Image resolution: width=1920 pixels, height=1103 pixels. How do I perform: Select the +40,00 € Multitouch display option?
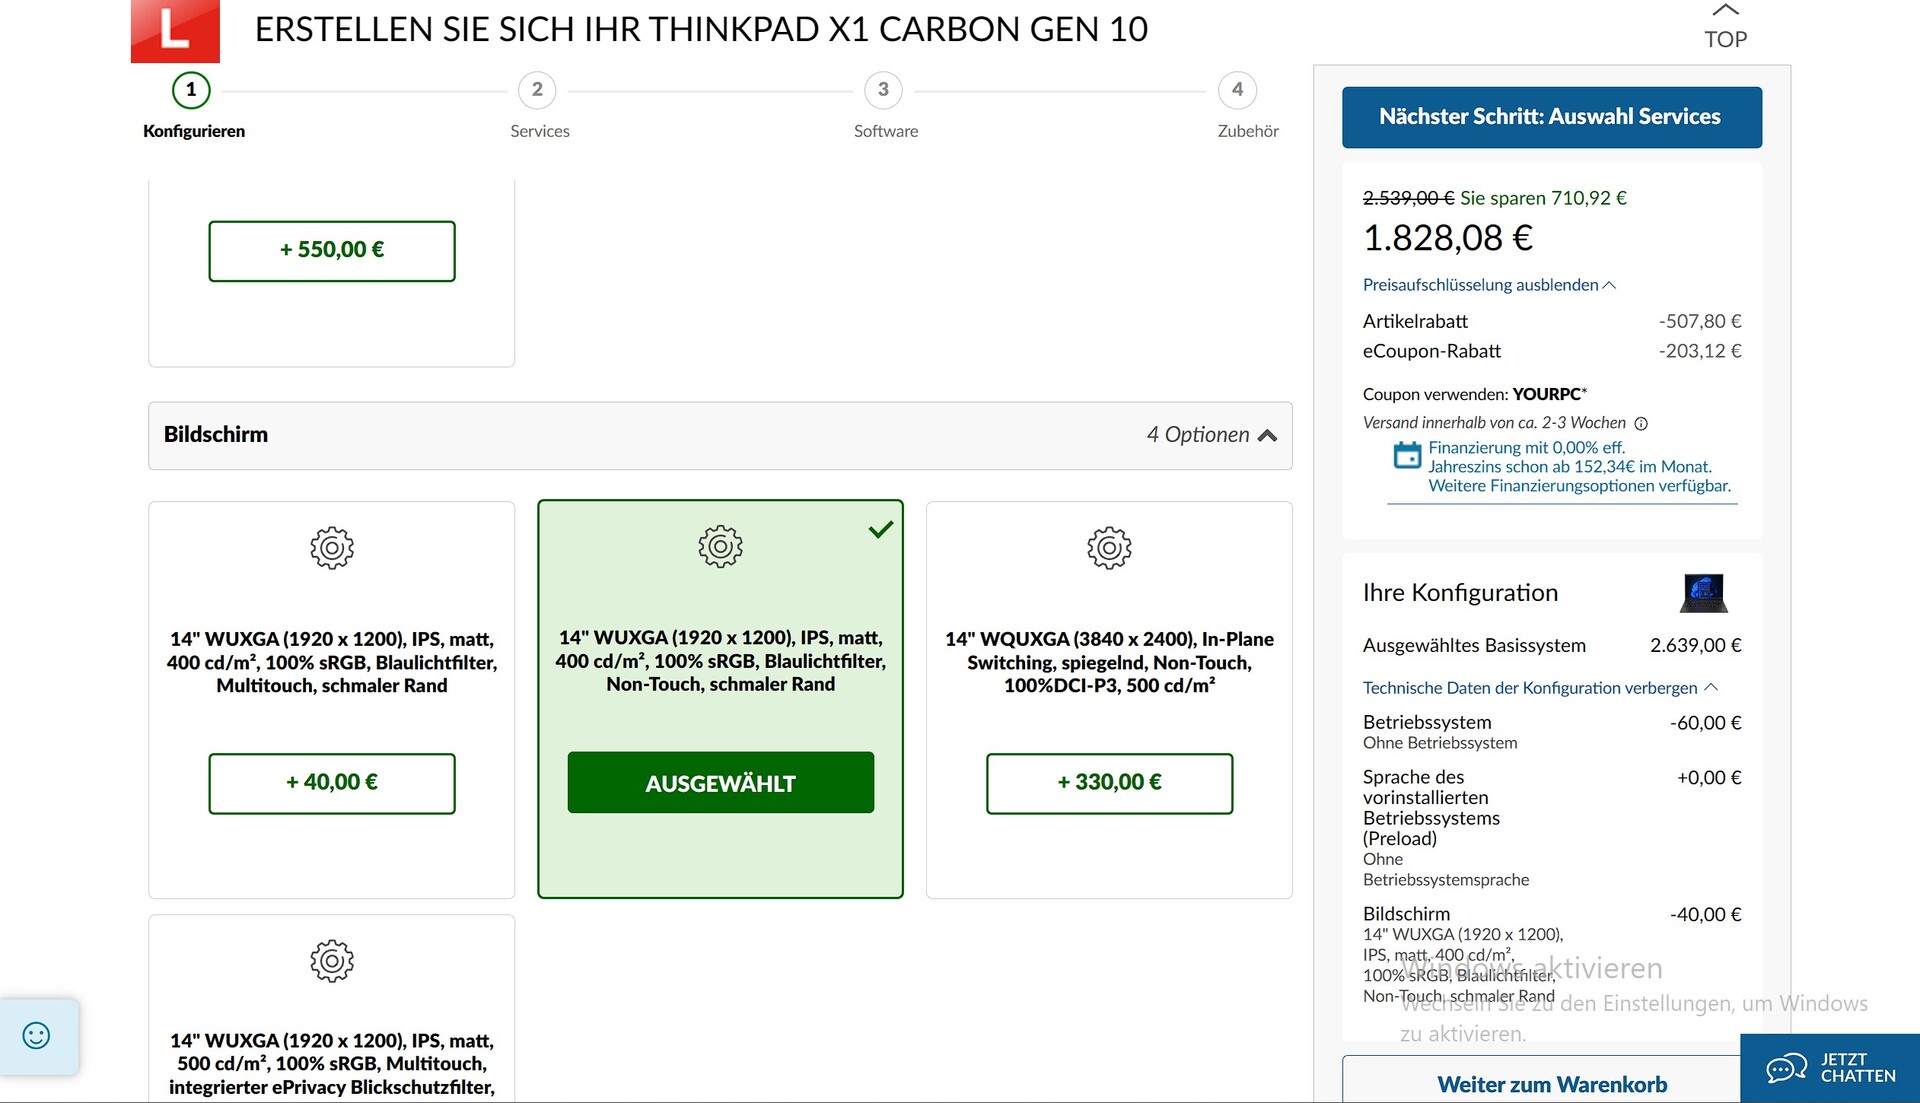[x=332, y=783]
